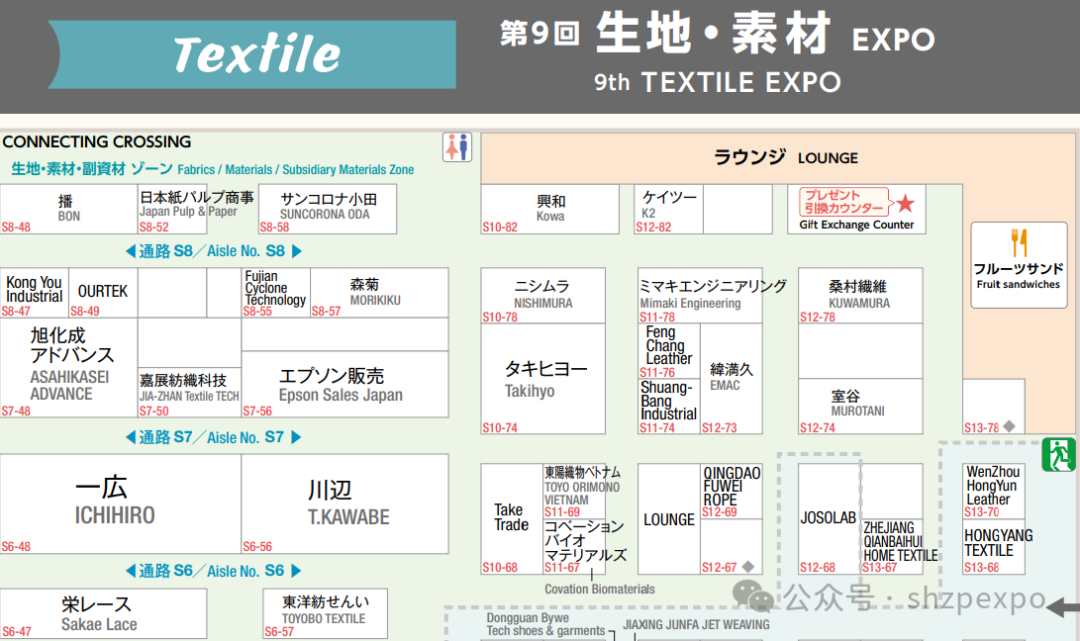Viewport: 1080px width, 641px height.
Task: Click the green emergency exit icon
Action: tap(1059, 454)
